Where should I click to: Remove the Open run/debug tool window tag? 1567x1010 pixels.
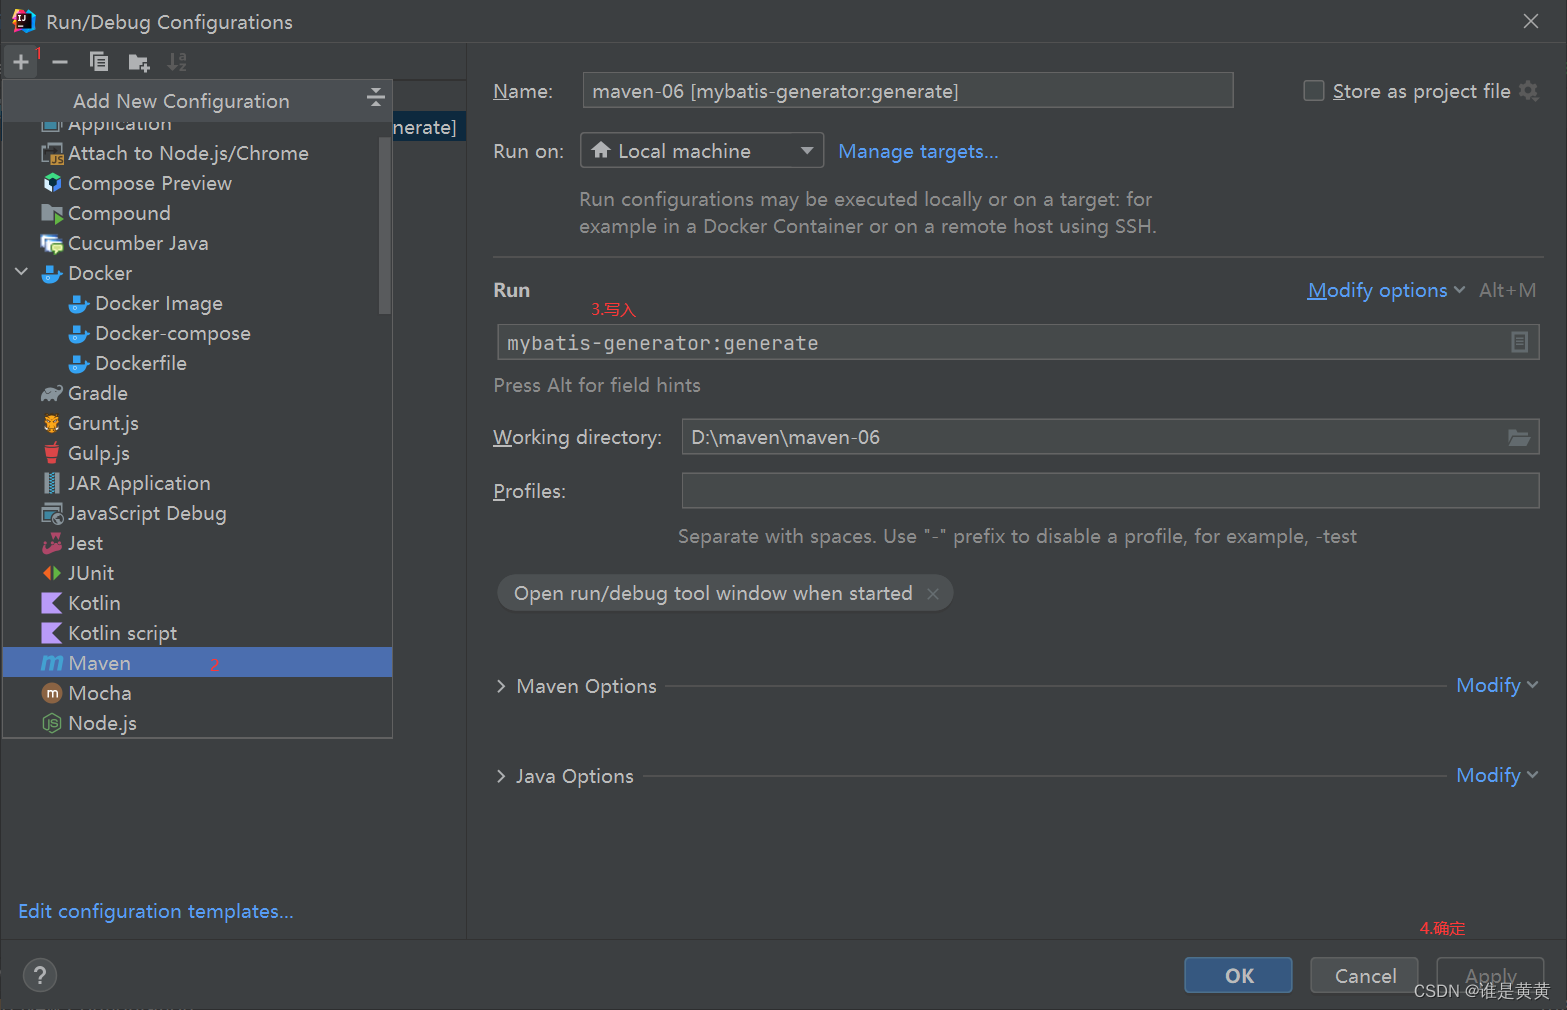(x=933, y=594)
